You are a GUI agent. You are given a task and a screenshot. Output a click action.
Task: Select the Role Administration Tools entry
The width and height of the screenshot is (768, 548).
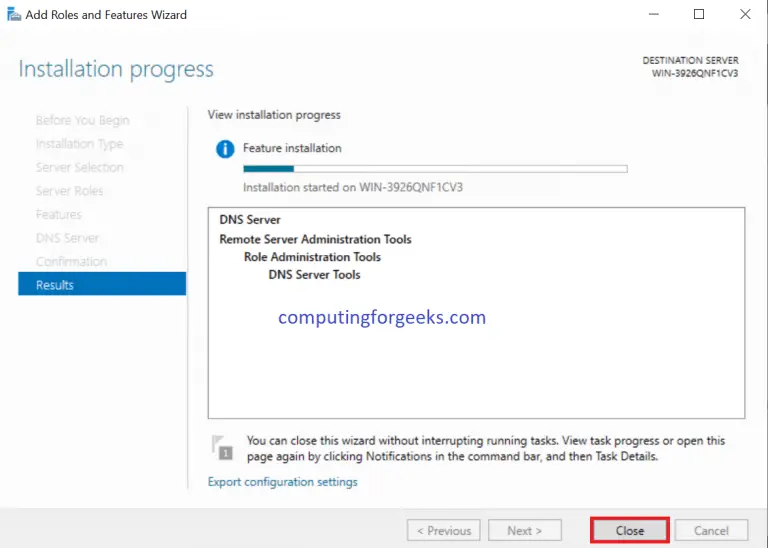(312, 257)
